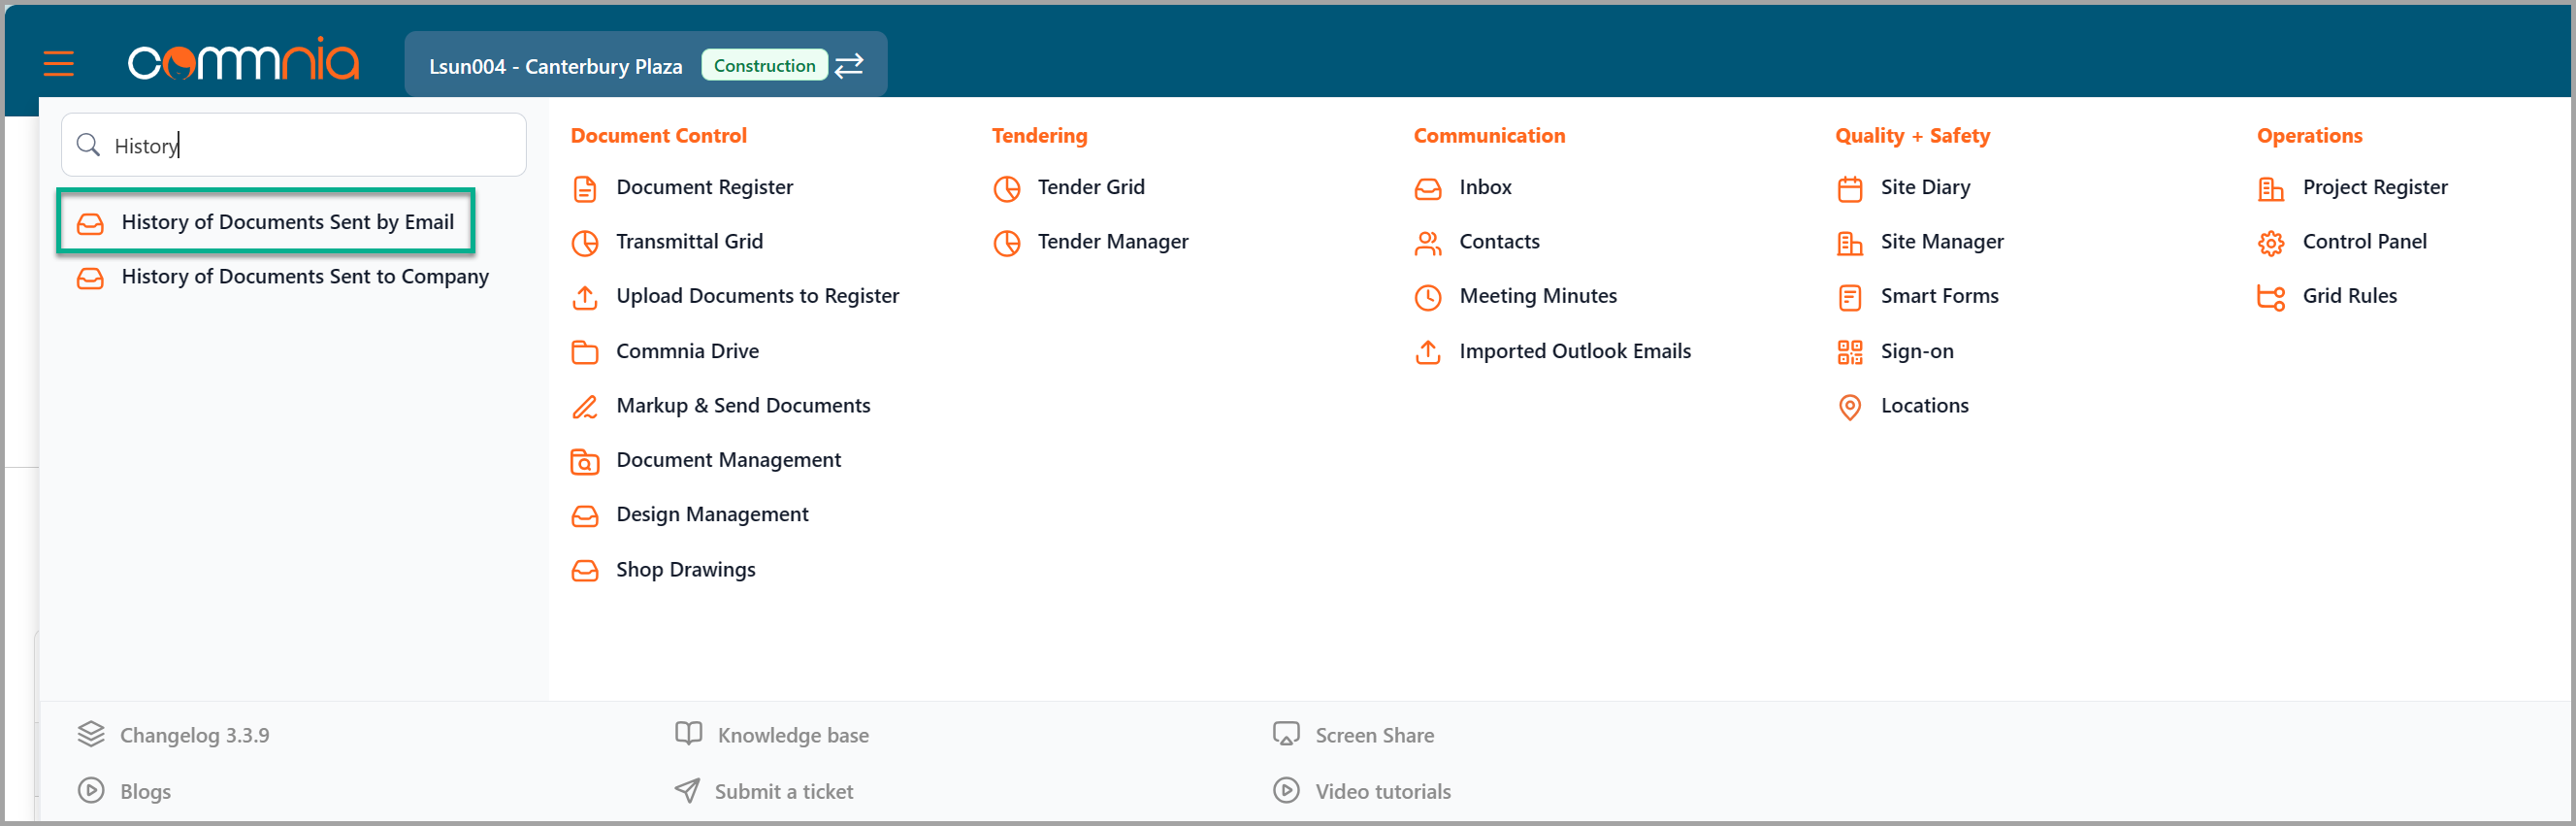This screenshot has width=2576, height=826.
Task: Open Control Panel
Action: [x=2364, y=241]
